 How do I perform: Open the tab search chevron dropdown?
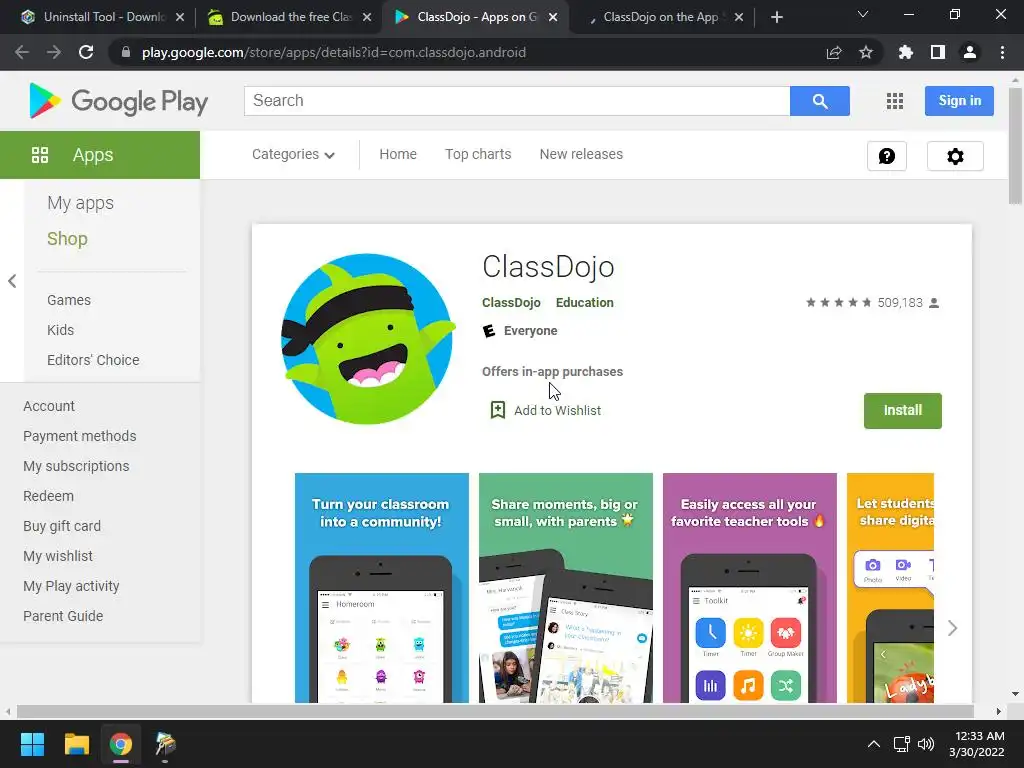(863, 14)
